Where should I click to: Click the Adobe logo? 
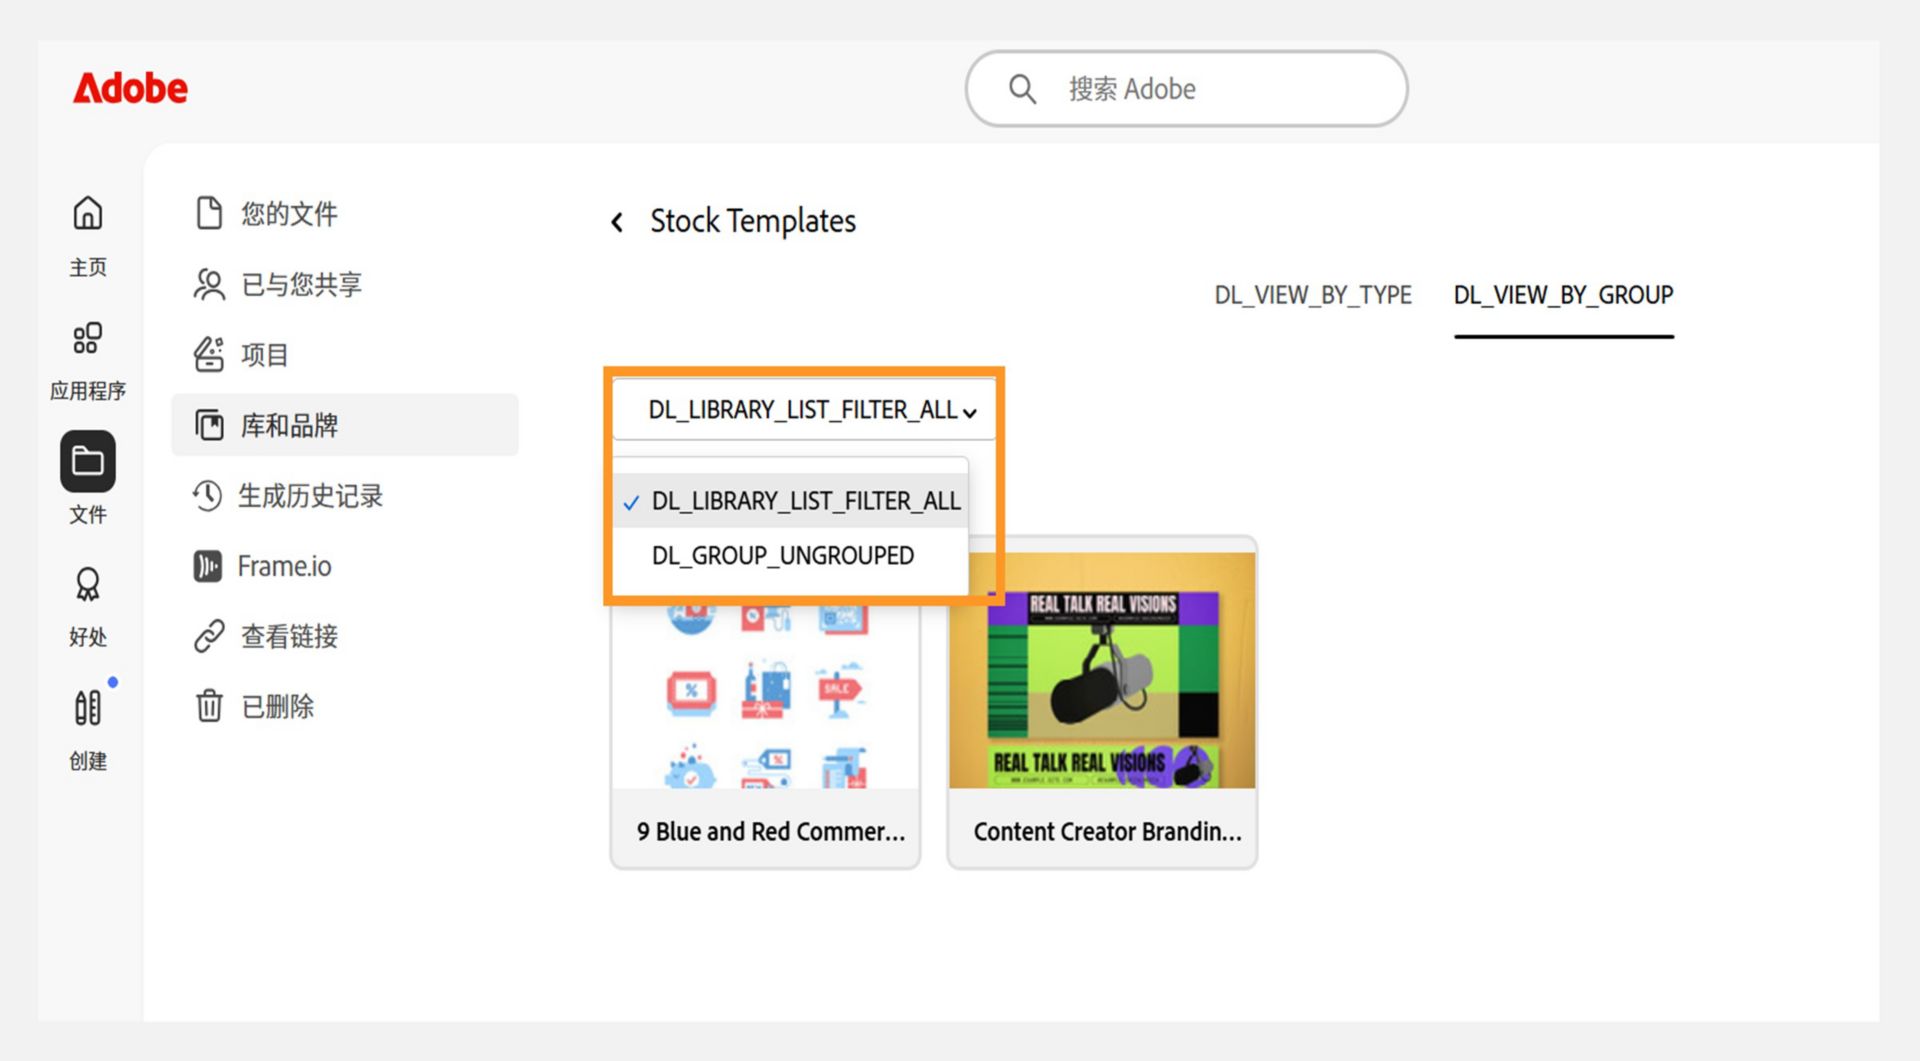130,89
